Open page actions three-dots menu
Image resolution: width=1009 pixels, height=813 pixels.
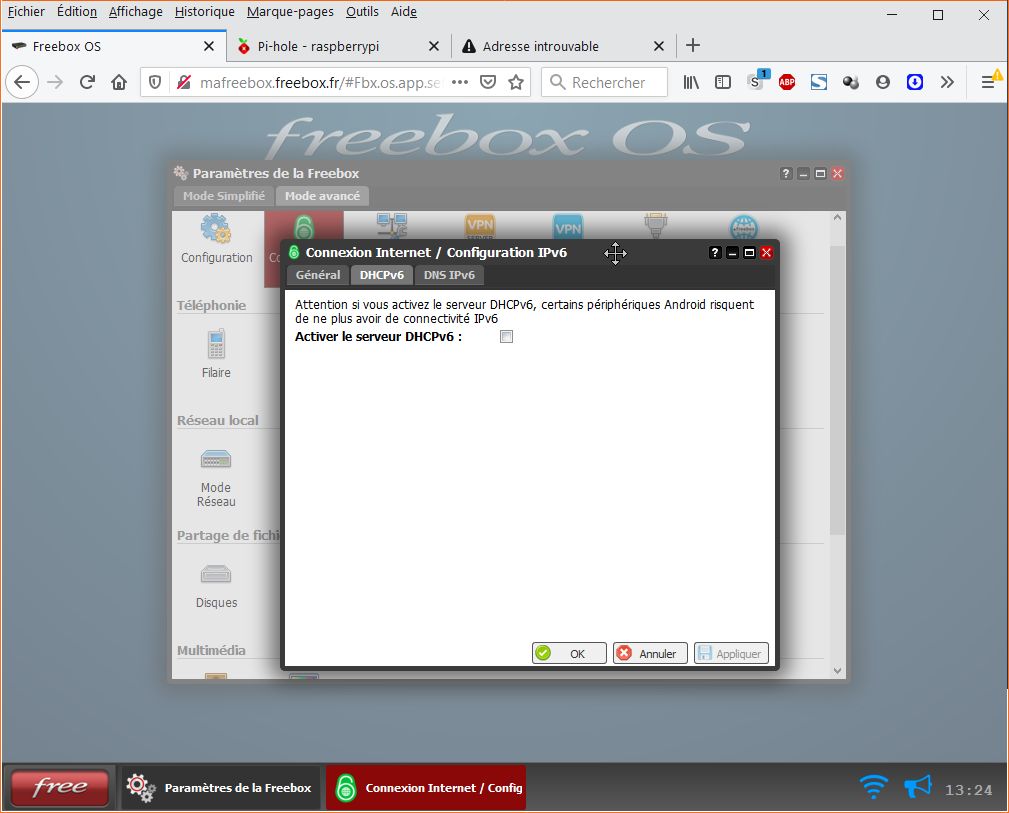[459, 82]
